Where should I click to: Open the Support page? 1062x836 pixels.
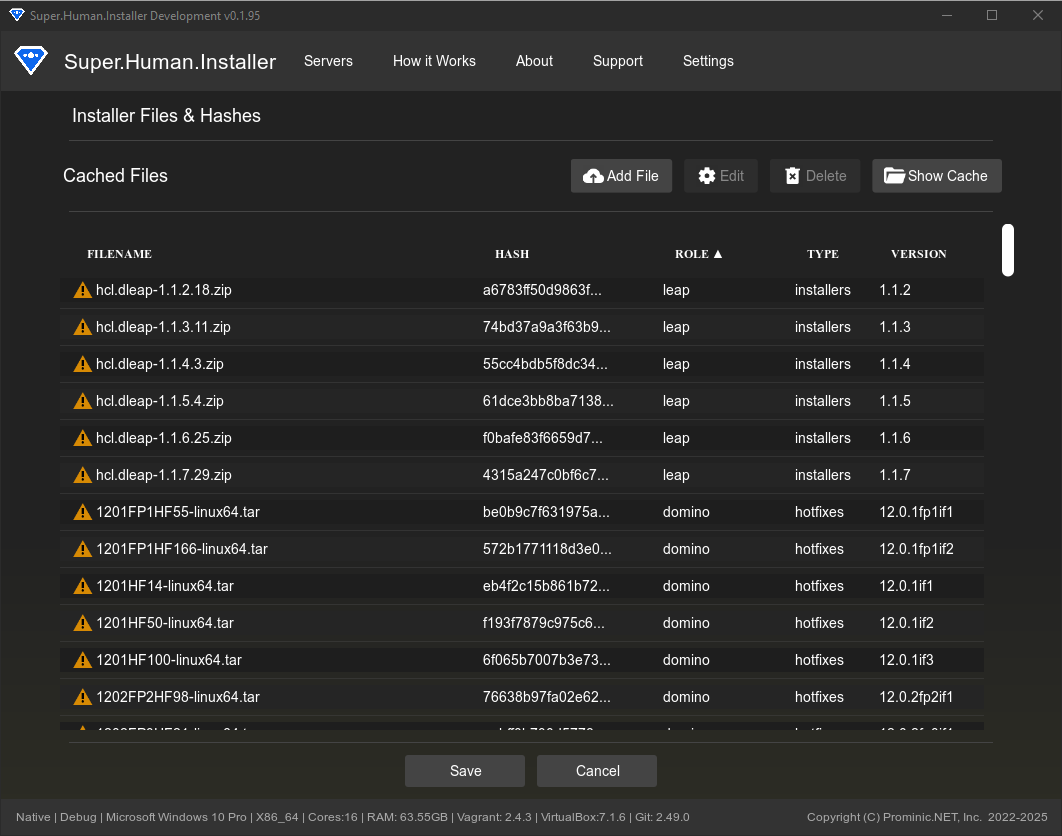coord(617,61)
